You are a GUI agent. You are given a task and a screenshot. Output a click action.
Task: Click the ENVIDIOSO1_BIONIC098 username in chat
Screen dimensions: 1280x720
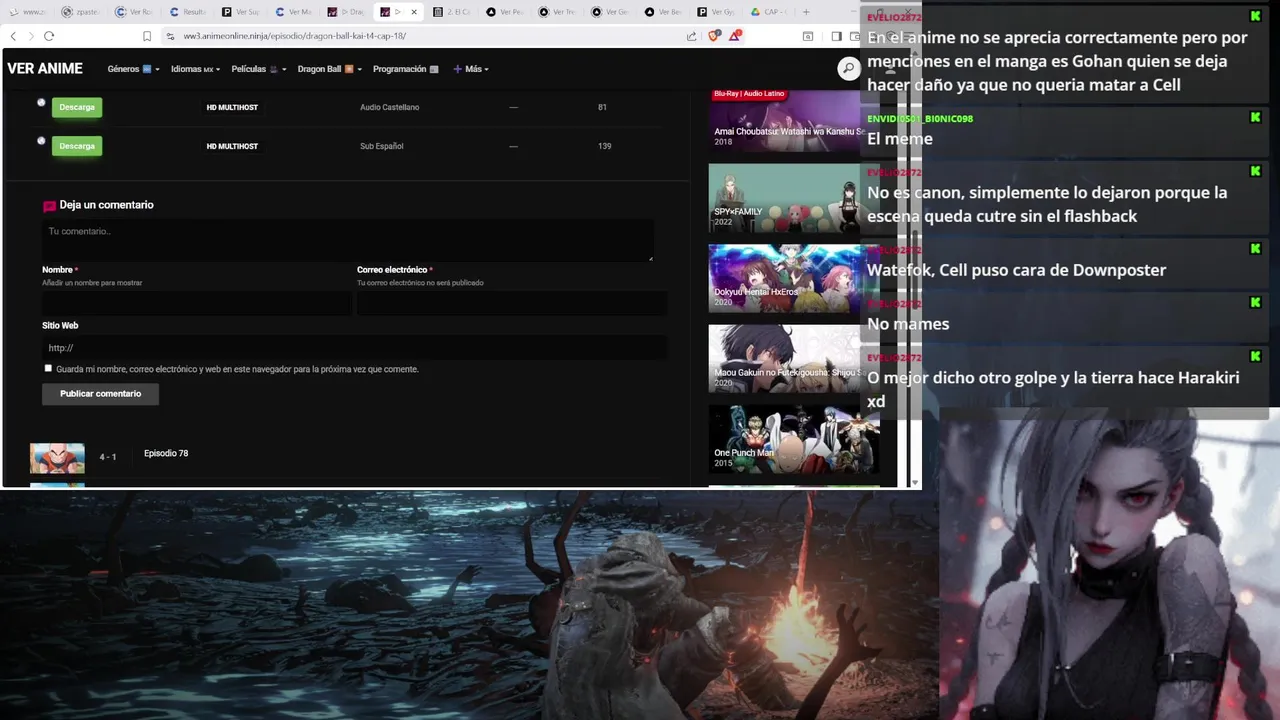pos(920,118)
